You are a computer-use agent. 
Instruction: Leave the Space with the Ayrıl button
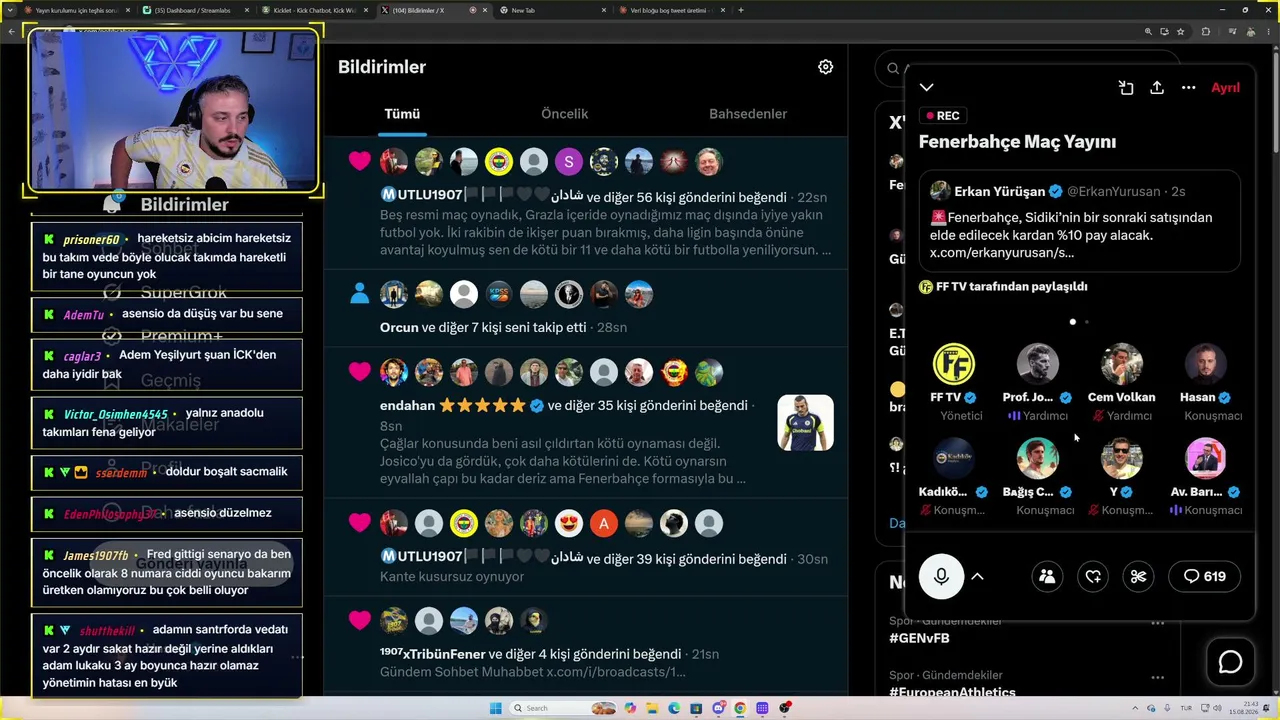[1225, 88]
